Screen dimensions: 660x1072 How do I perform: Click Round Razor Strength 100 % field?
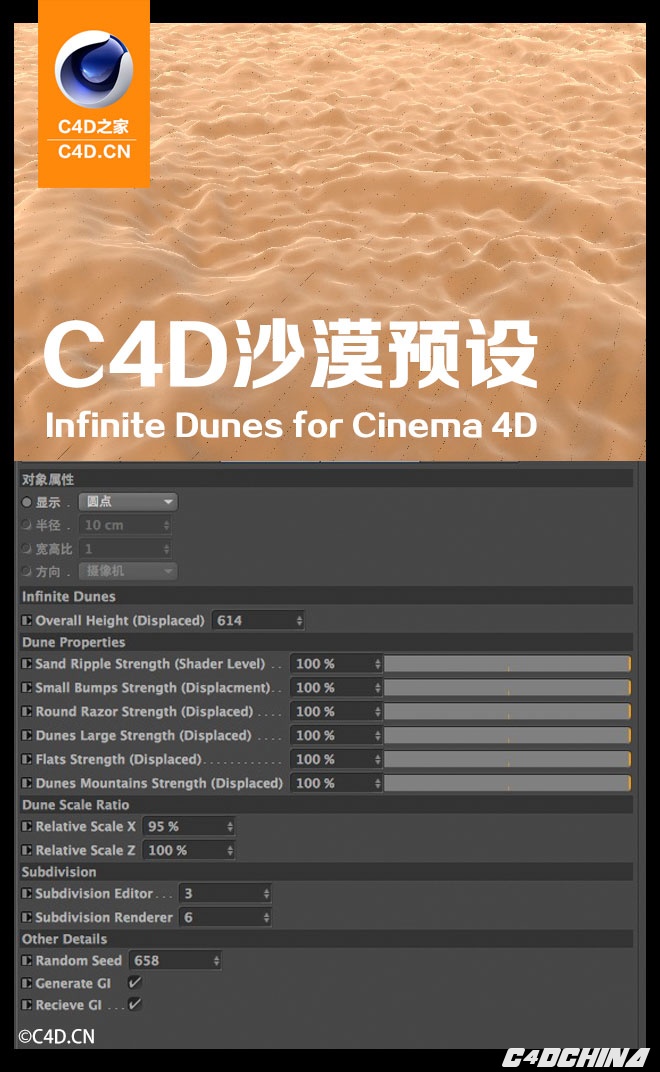[x=336, y=711]
